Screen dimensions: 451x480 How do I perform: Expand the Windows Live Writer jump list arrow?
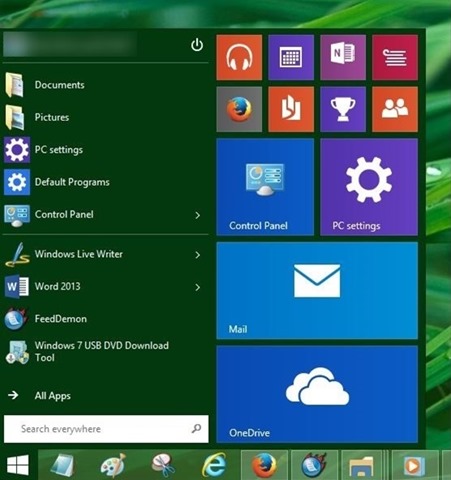pyautogui.click(x=198, y=255)
